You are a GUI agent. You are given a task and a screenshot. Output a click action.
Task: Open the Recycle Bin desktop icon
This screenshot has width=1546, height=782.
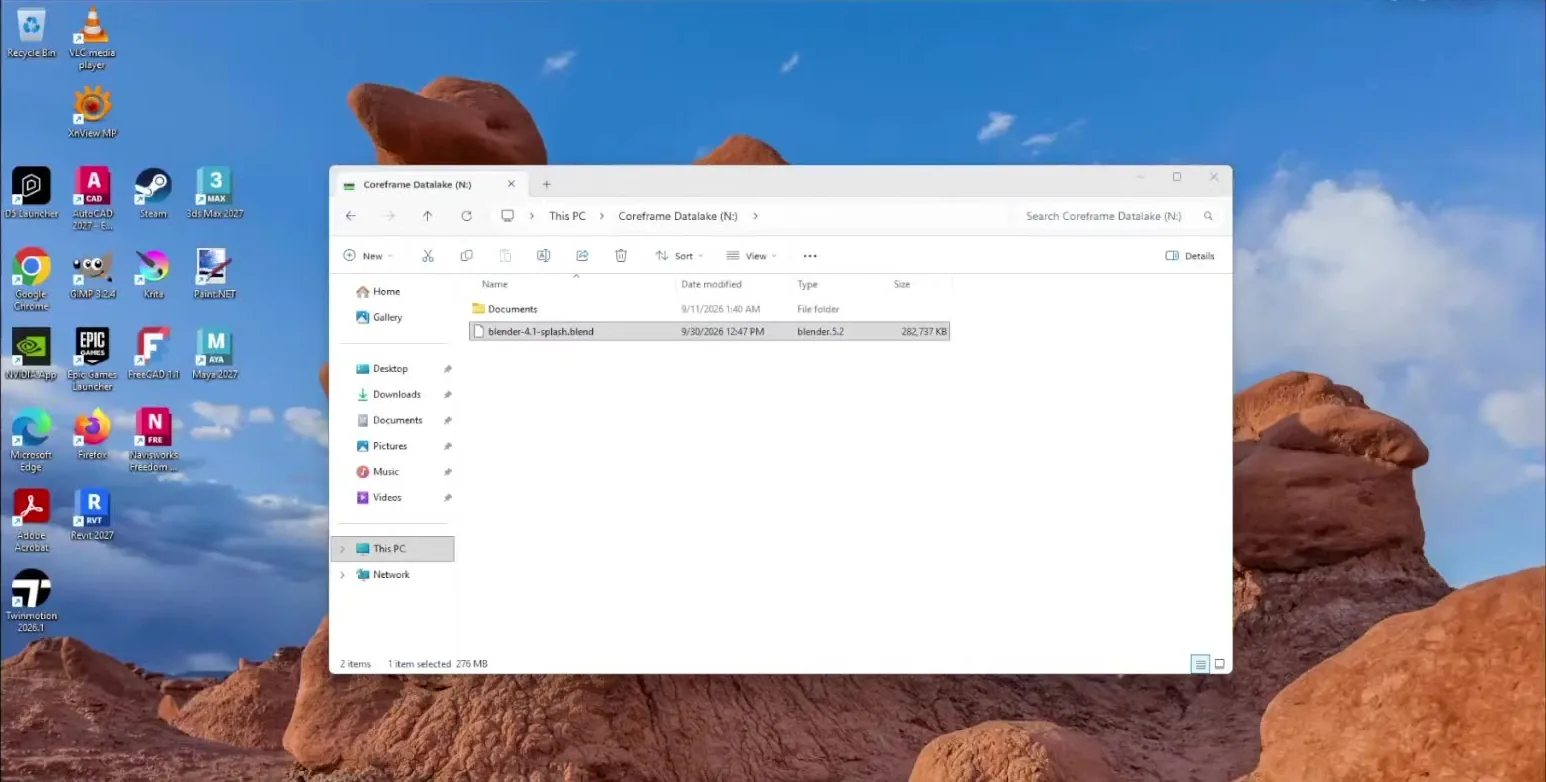[x=31, y=33]
